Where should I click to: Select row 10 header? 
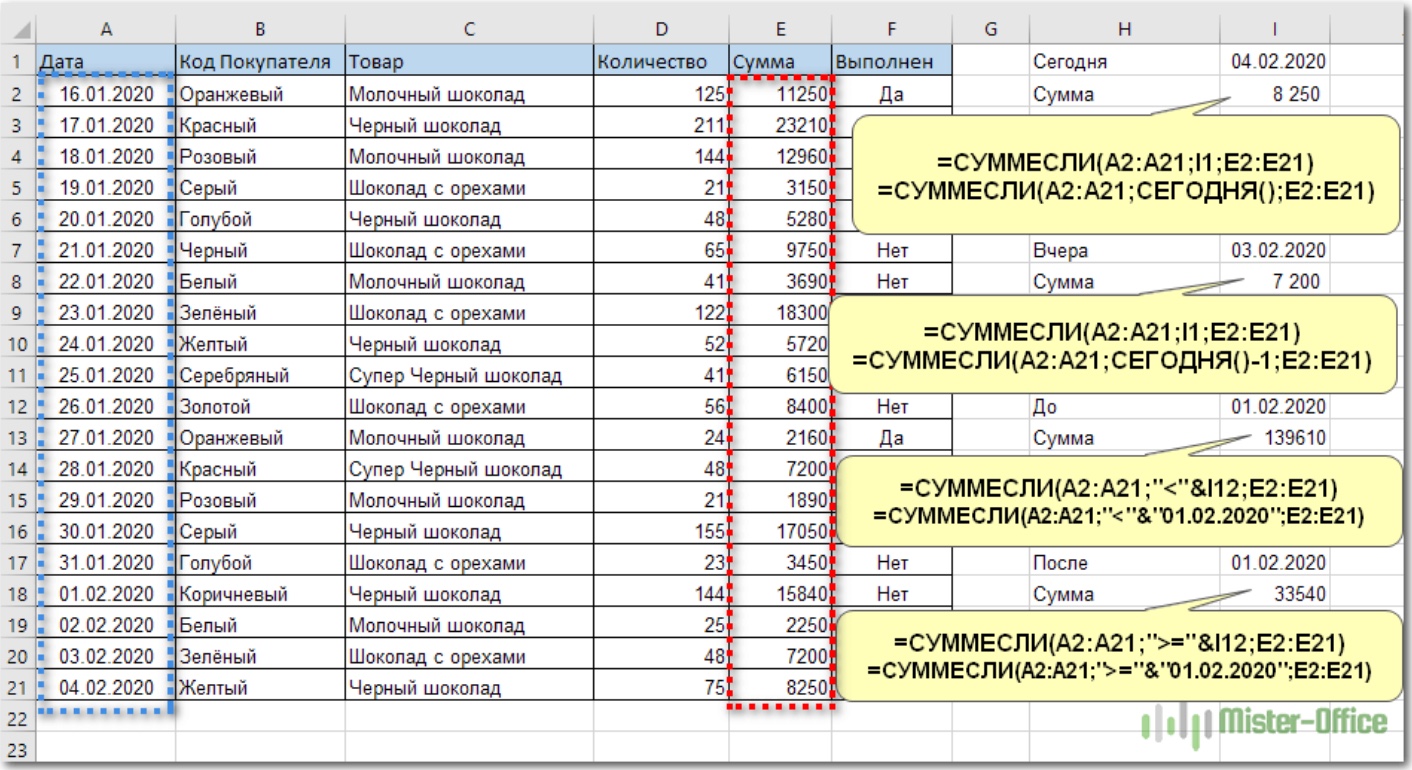(18, 344)
